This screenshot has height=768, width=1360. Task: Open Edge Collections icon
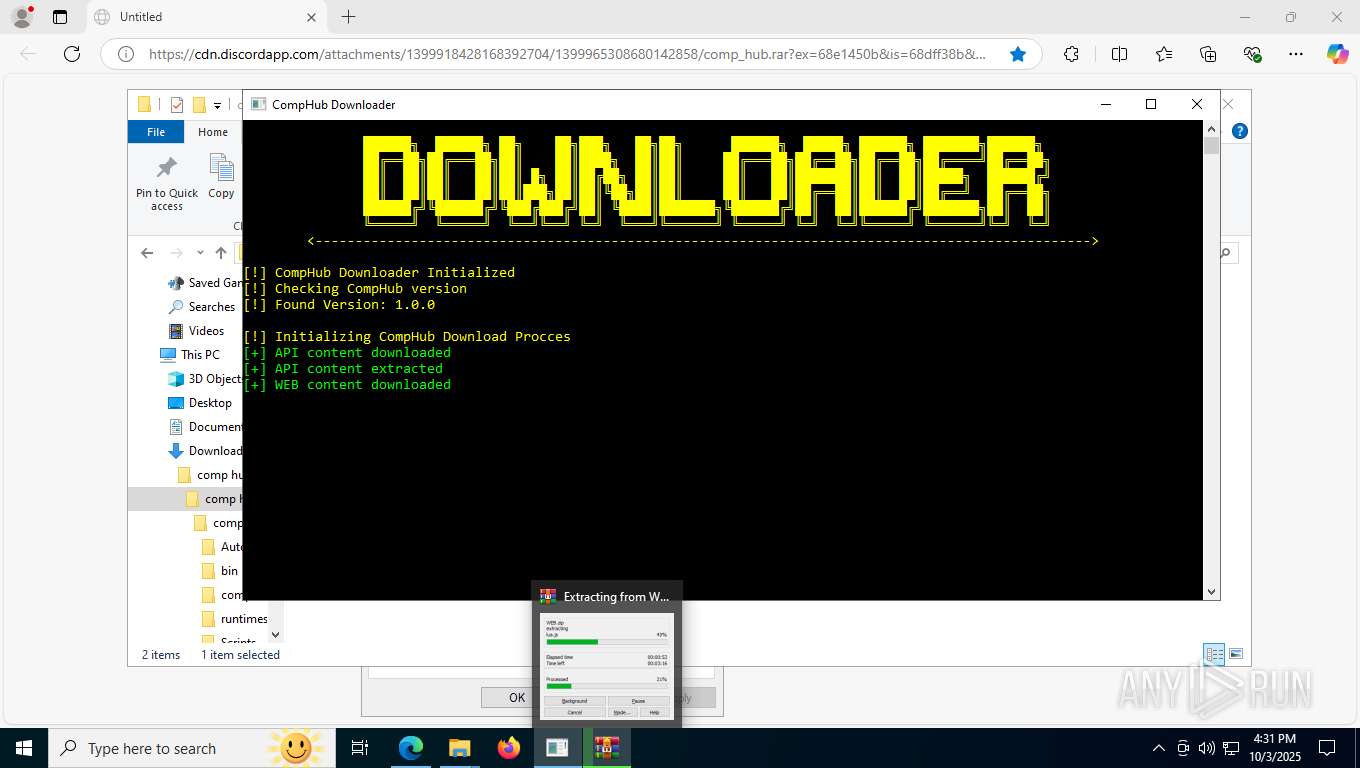1208,54
